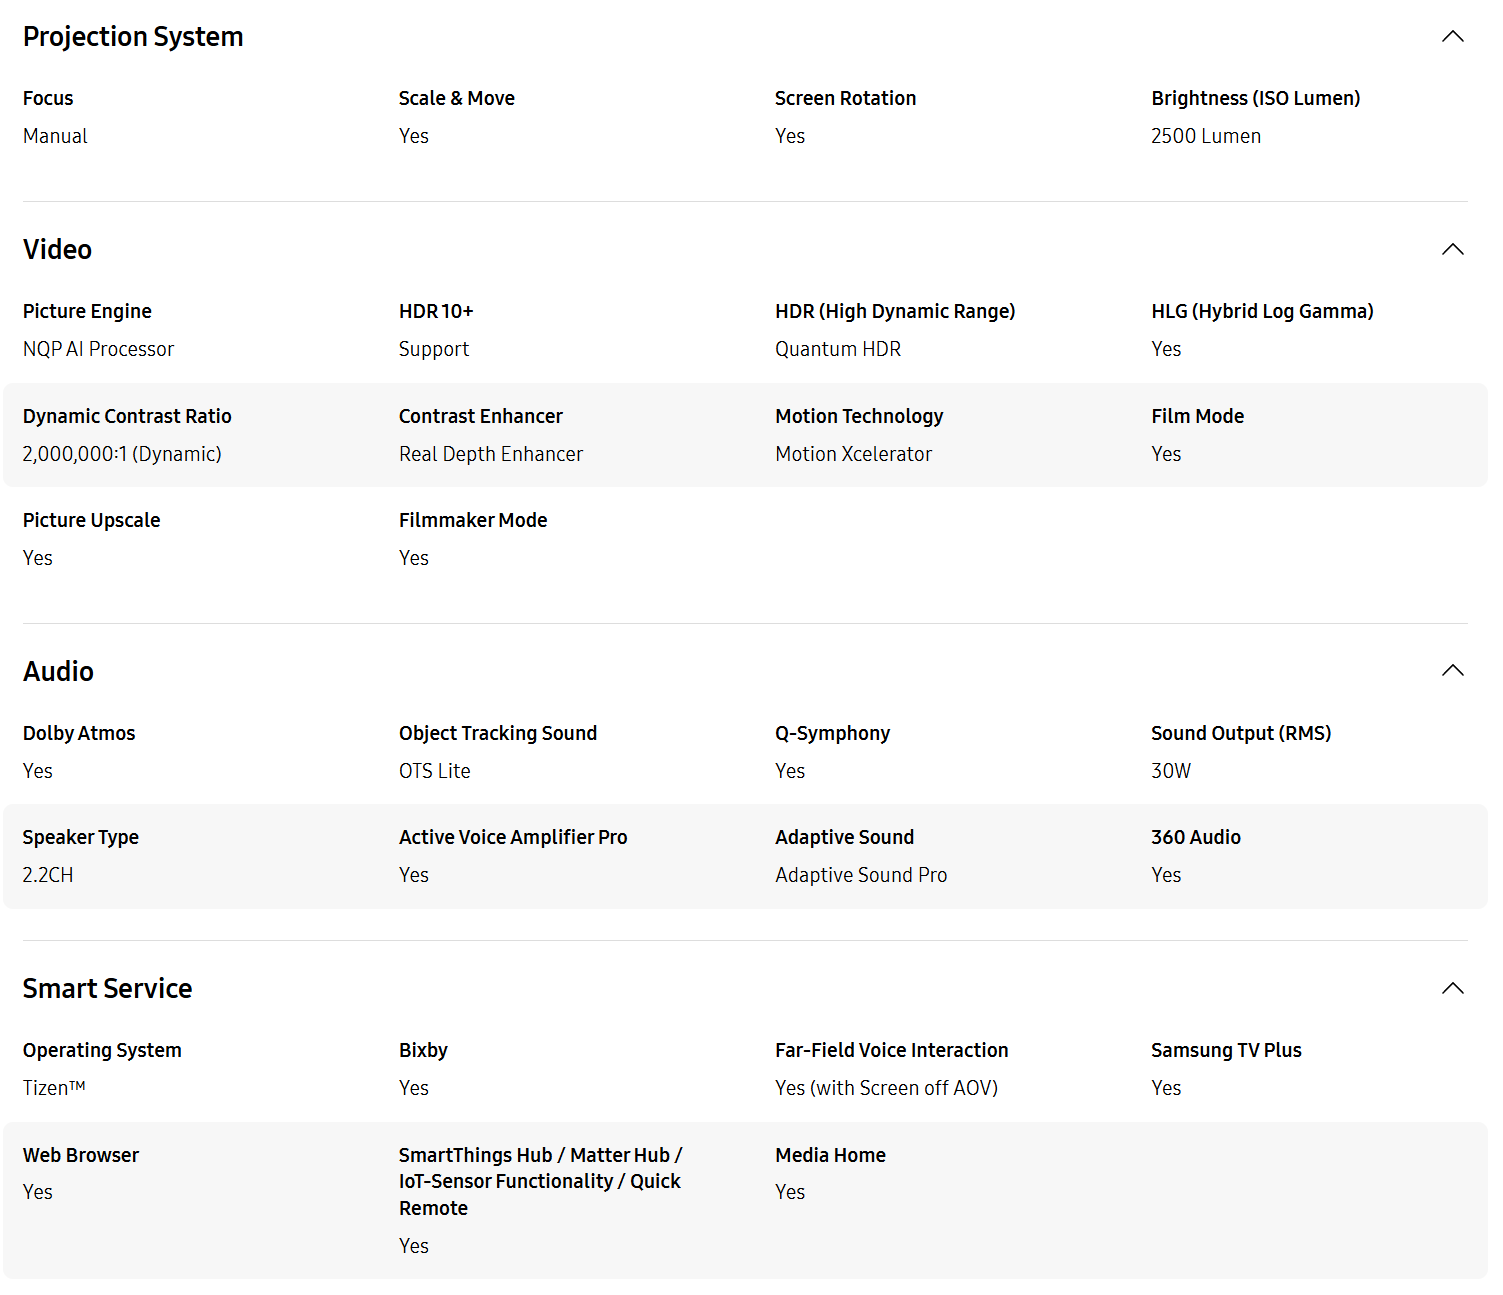Collapse Projection System section using its chevron
Image resolution: width=1503 pixels, height=1295 pixels.
click(1452, 37)
